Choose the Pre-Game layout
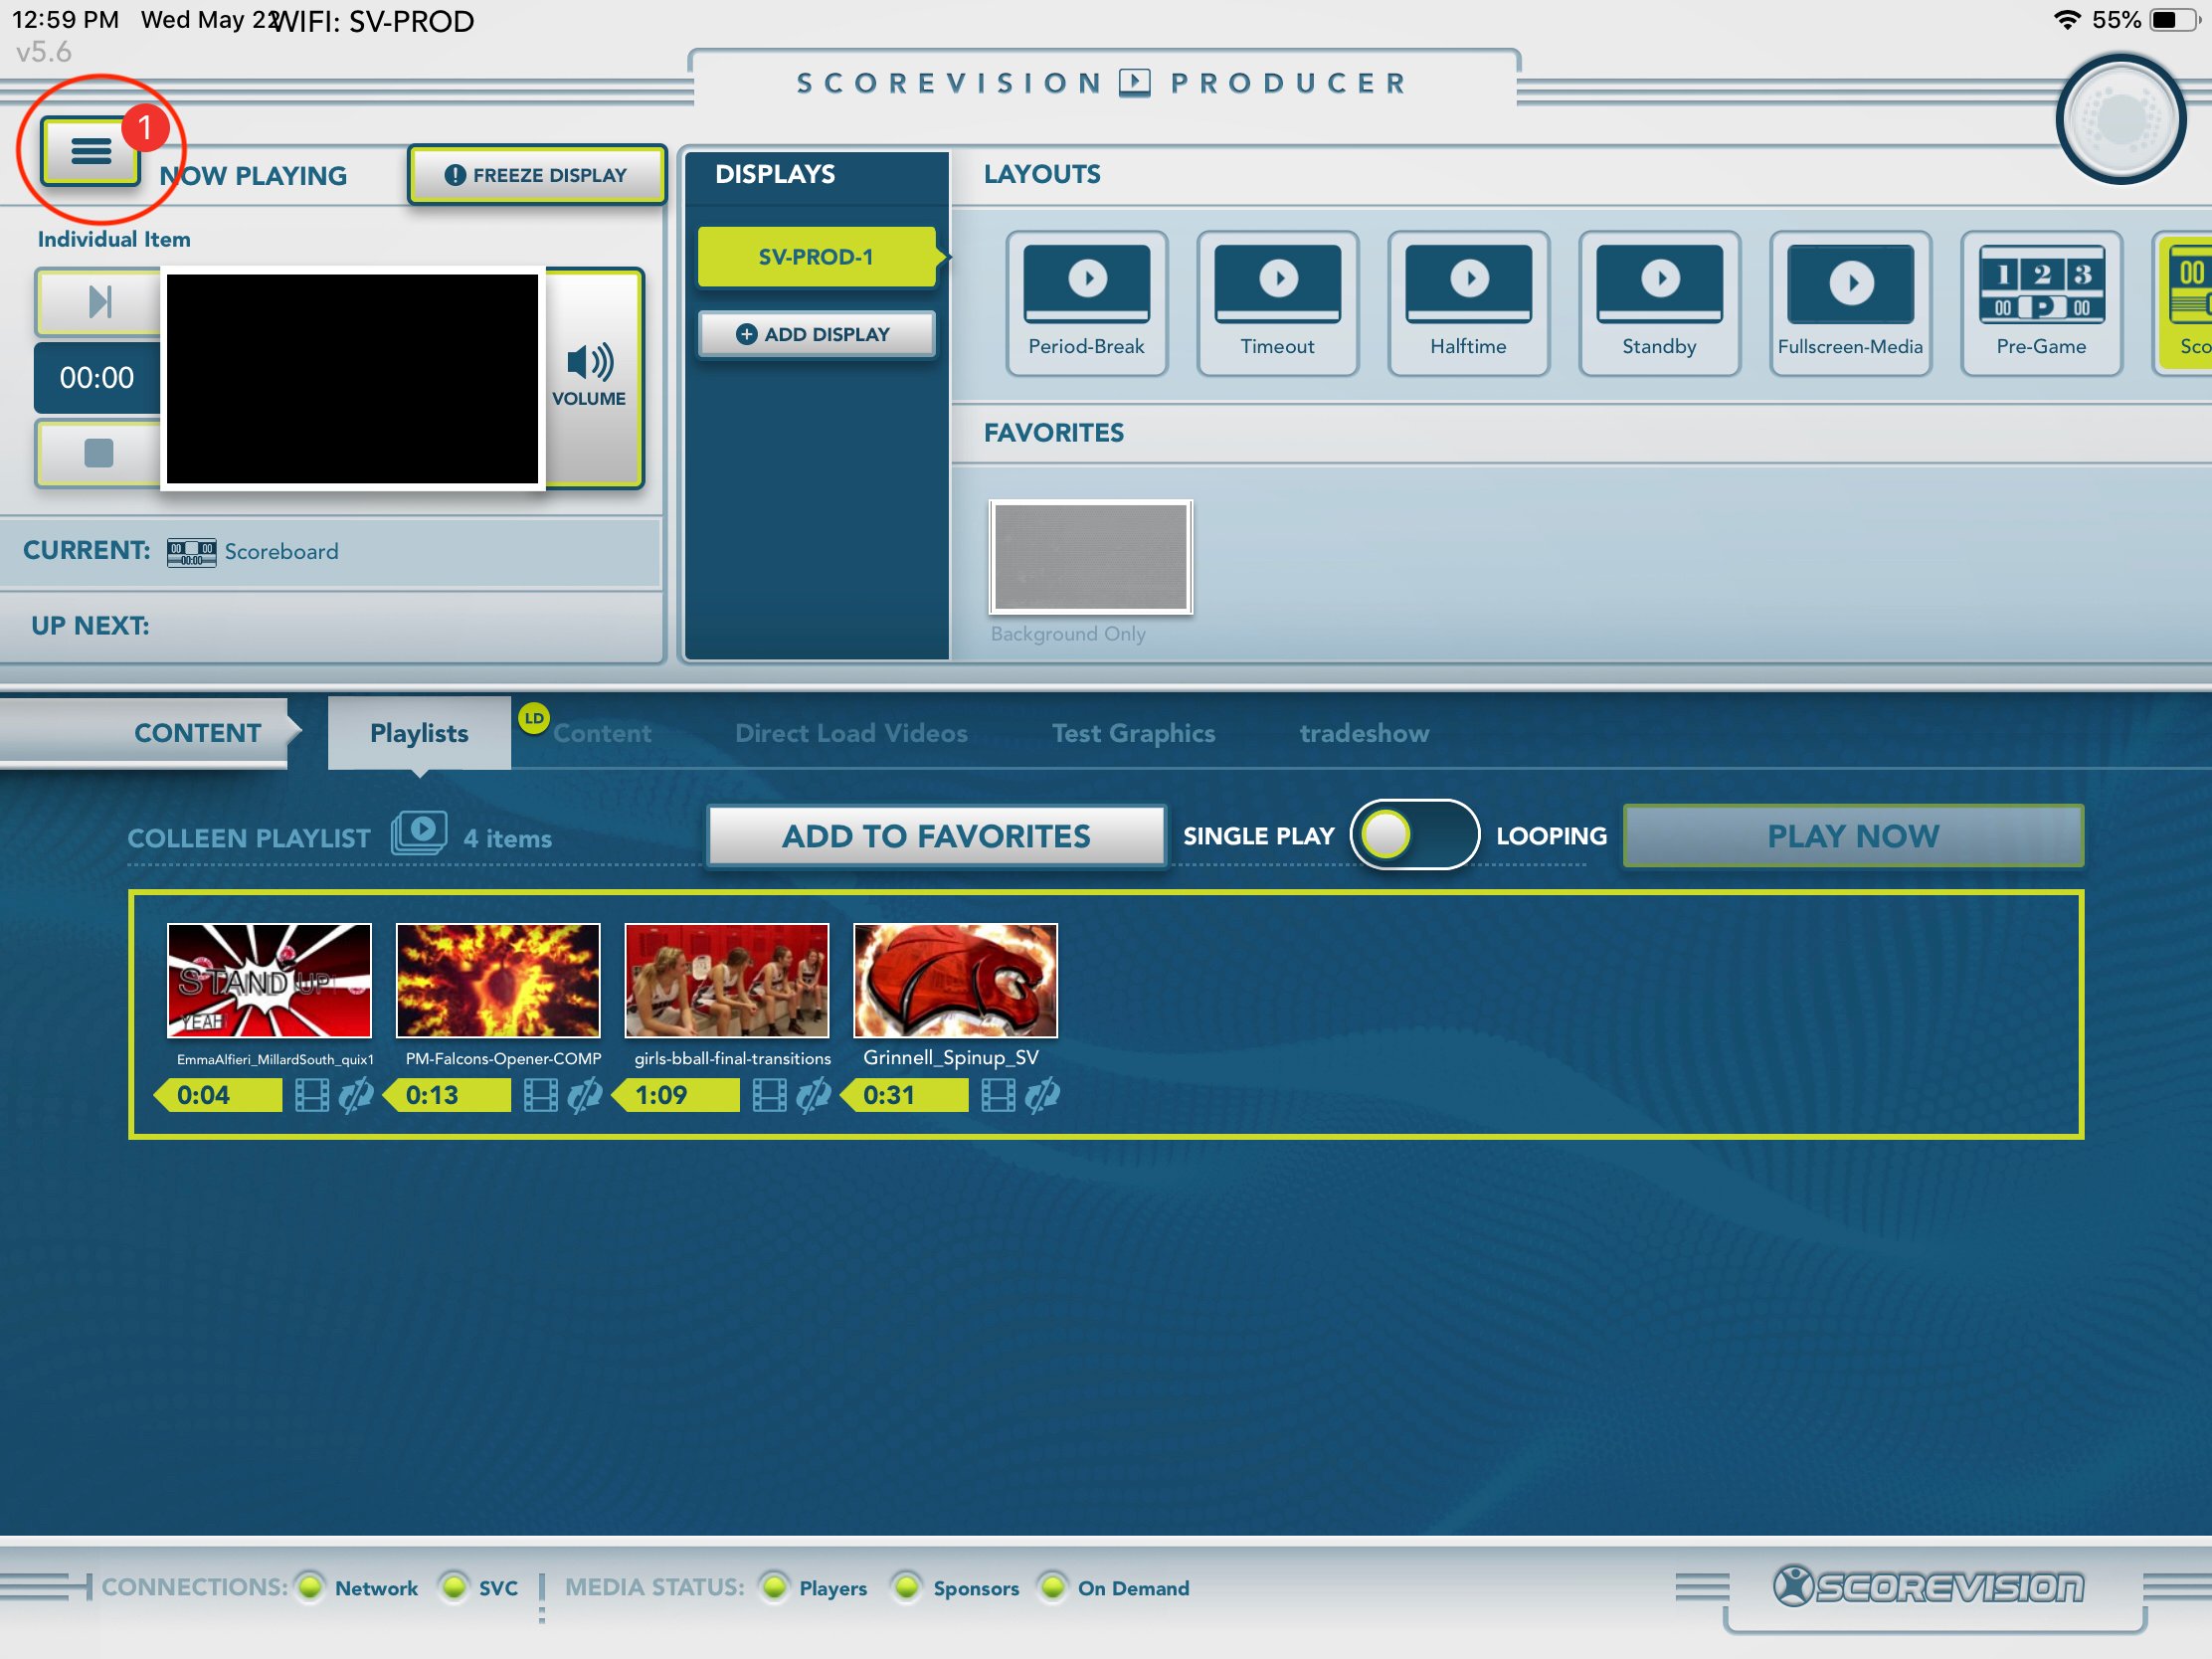Viewport: 2212px width, 1659px height. click(2042, 303)
